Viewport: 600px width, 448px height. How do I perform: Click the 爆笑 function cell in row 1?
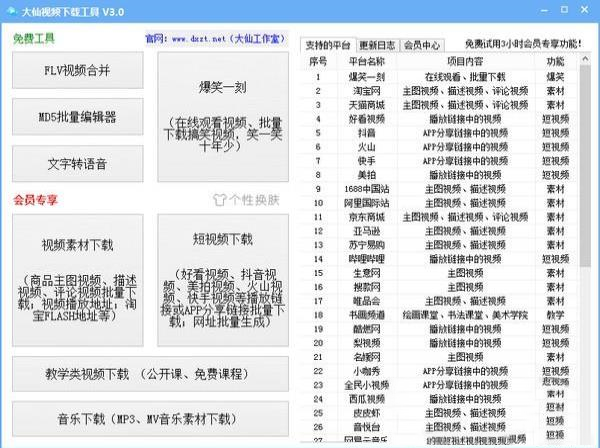tap(555, 77)
